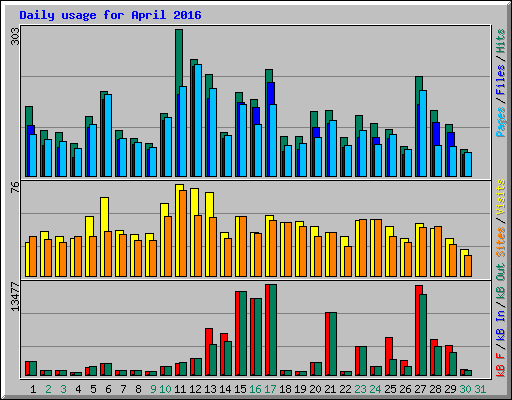Click the yellow Visits bar for day 13
This screenshot has height=400, width=512.
point(210,205)
